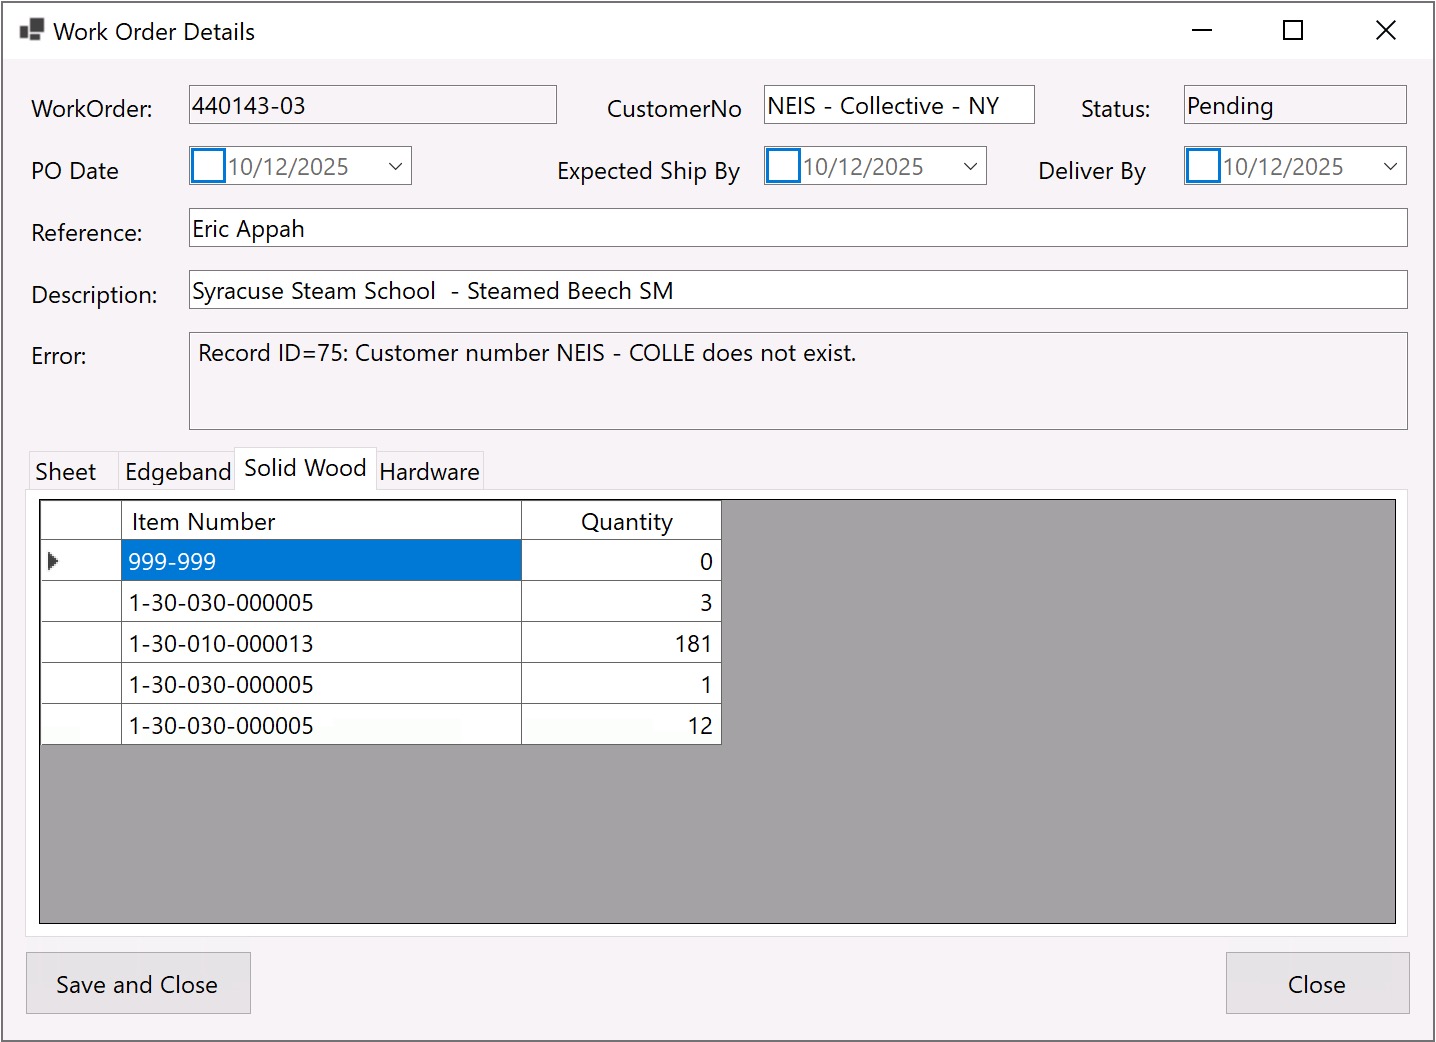
Task: Click the Work Order Details app icon
Action: coord(31,31)
